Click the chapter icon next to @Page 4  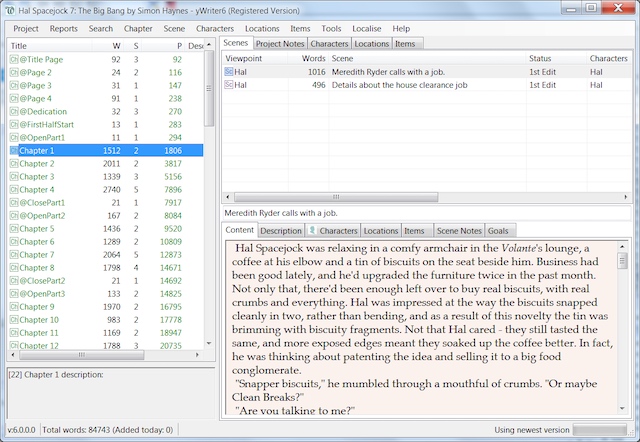tap(14, 99)
